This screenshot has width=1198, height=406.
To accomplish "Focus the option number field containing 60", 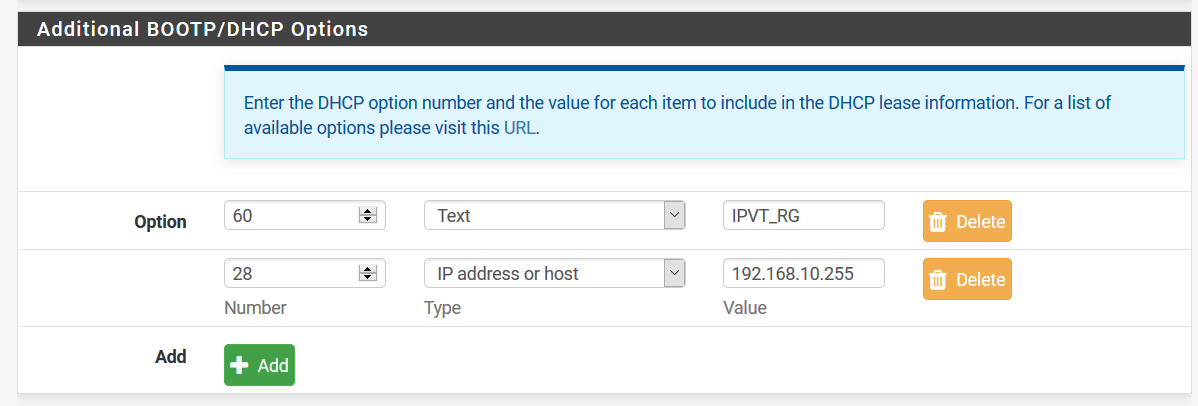I will pos(290,215).
